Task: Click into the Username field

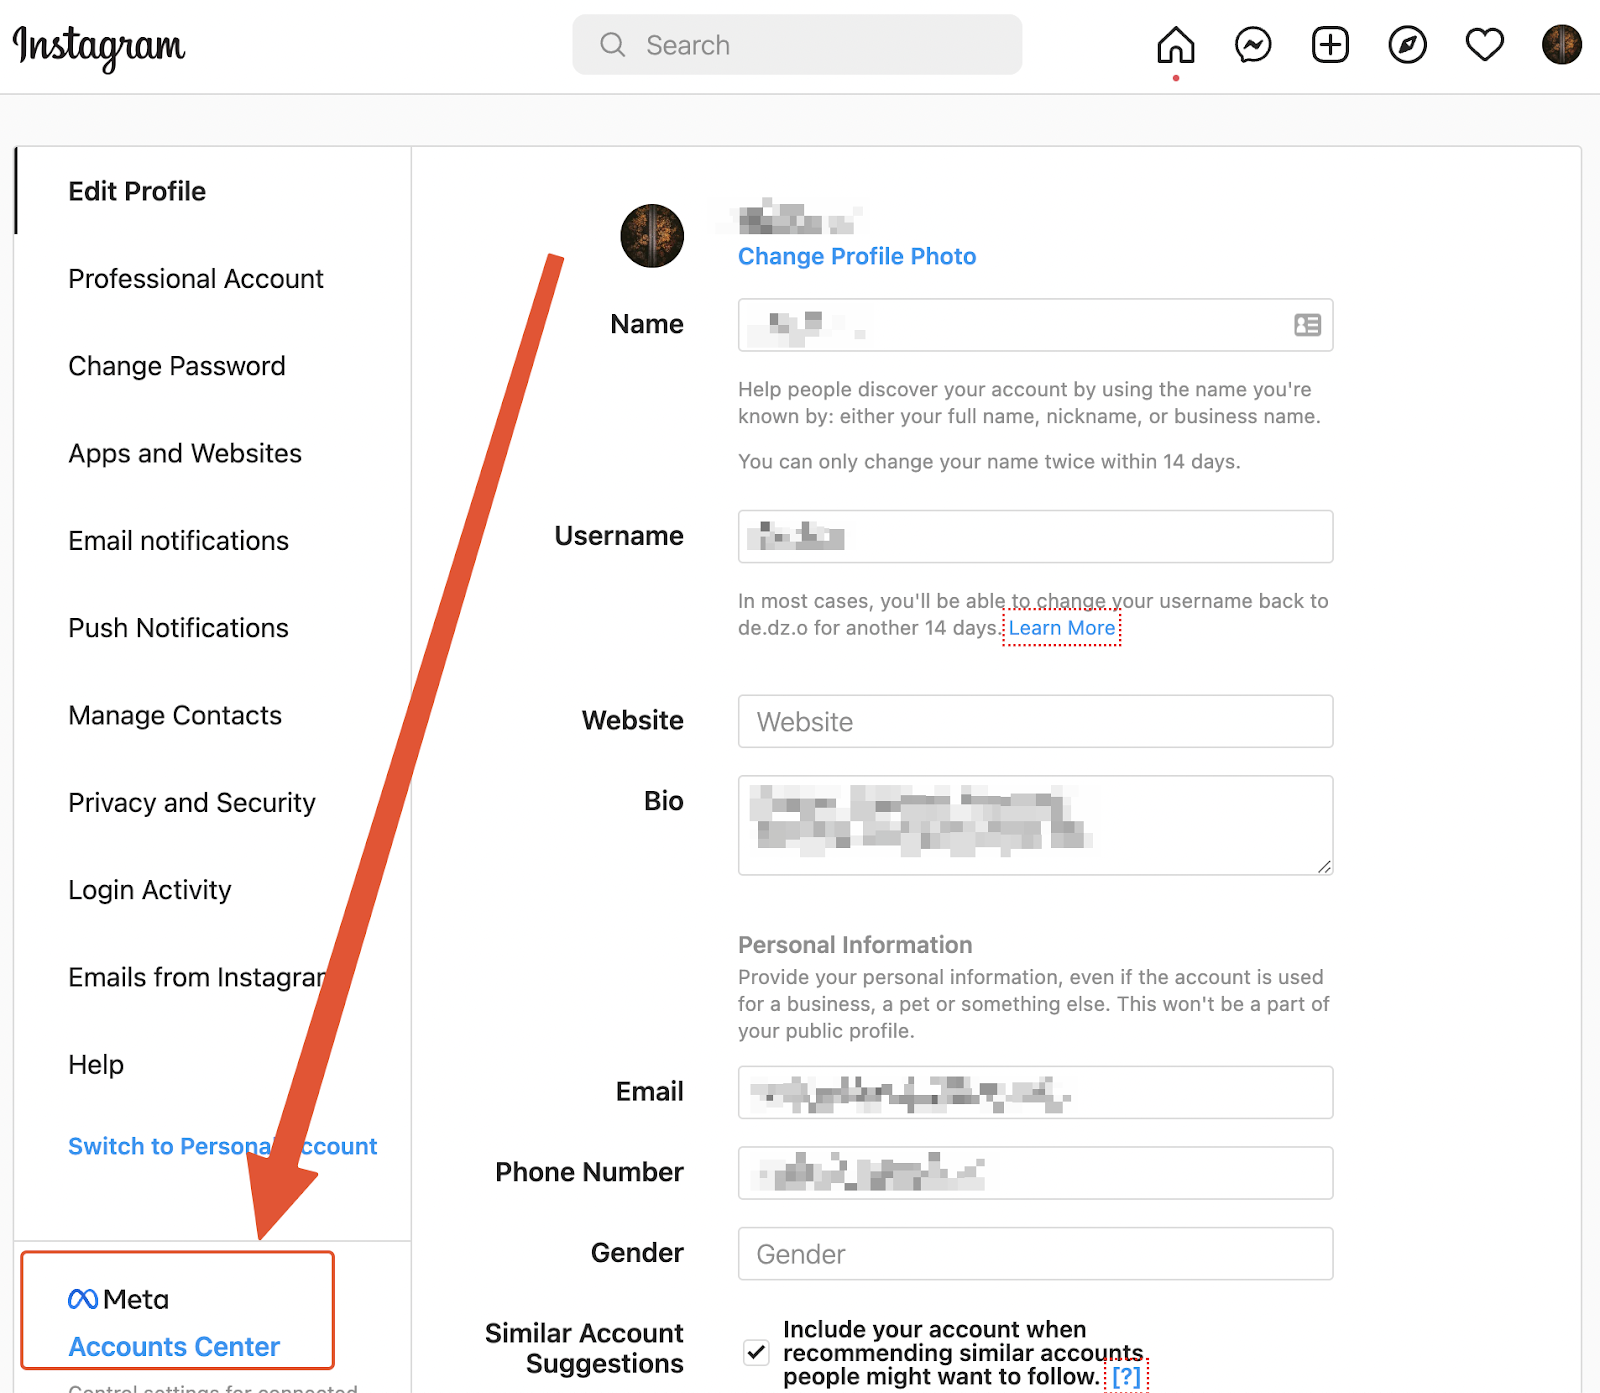Action: pos(1035,537)
